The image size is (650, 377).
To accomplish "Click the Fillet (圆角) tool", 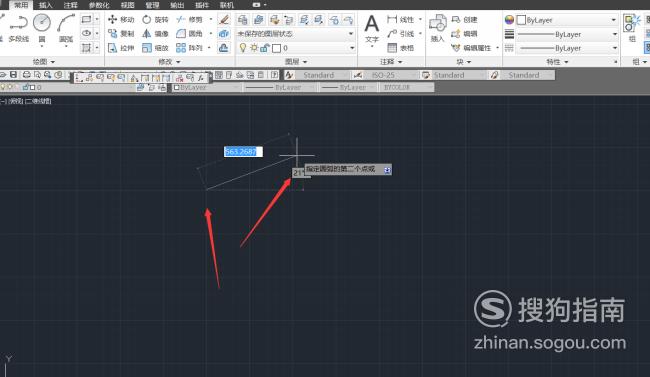I will pos(189,34).
